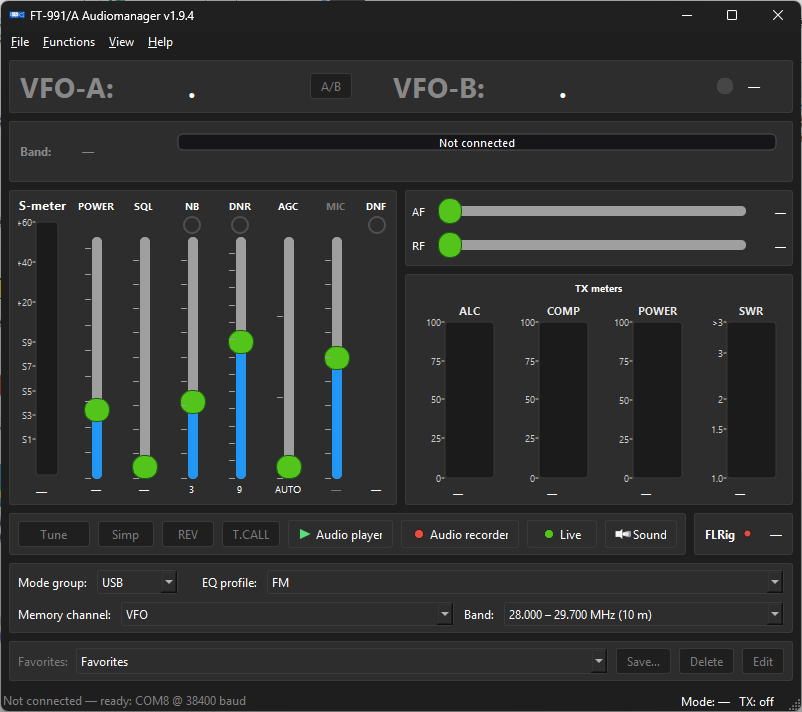Screen dimensions: 802x712
Task: Expand the Band range dropdown
Action: (x=775, y=614)
